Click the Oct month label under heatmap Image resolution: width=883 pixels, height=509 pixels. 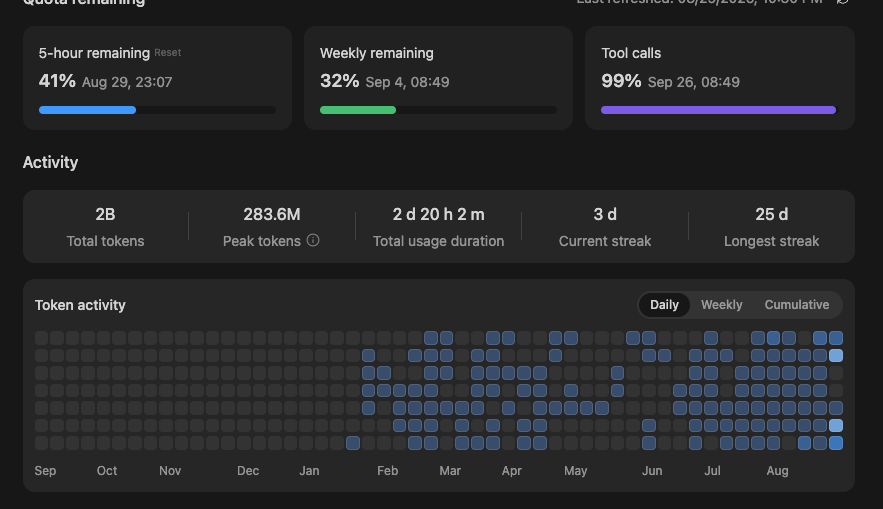click(x=107, y=471)
